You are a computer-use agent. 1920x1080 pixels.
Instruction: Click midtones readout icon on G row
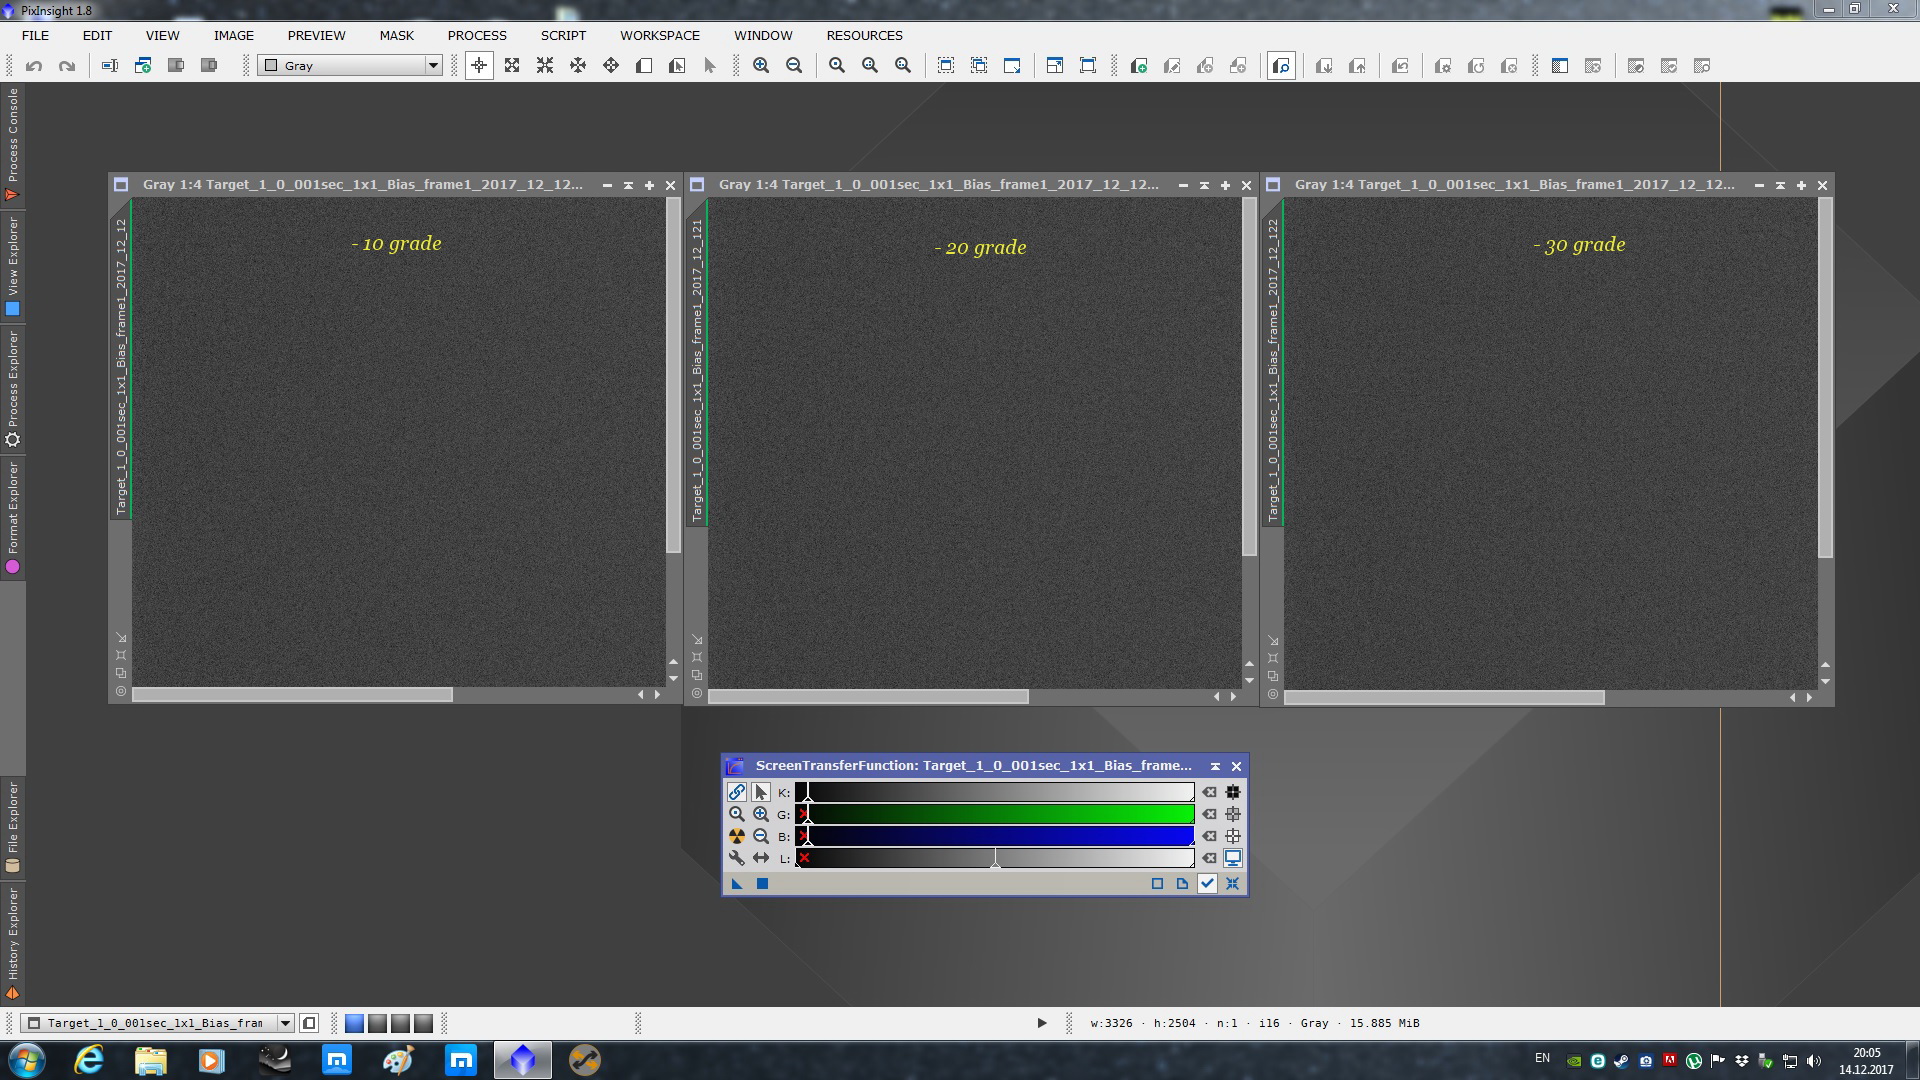coord(1233,814)
